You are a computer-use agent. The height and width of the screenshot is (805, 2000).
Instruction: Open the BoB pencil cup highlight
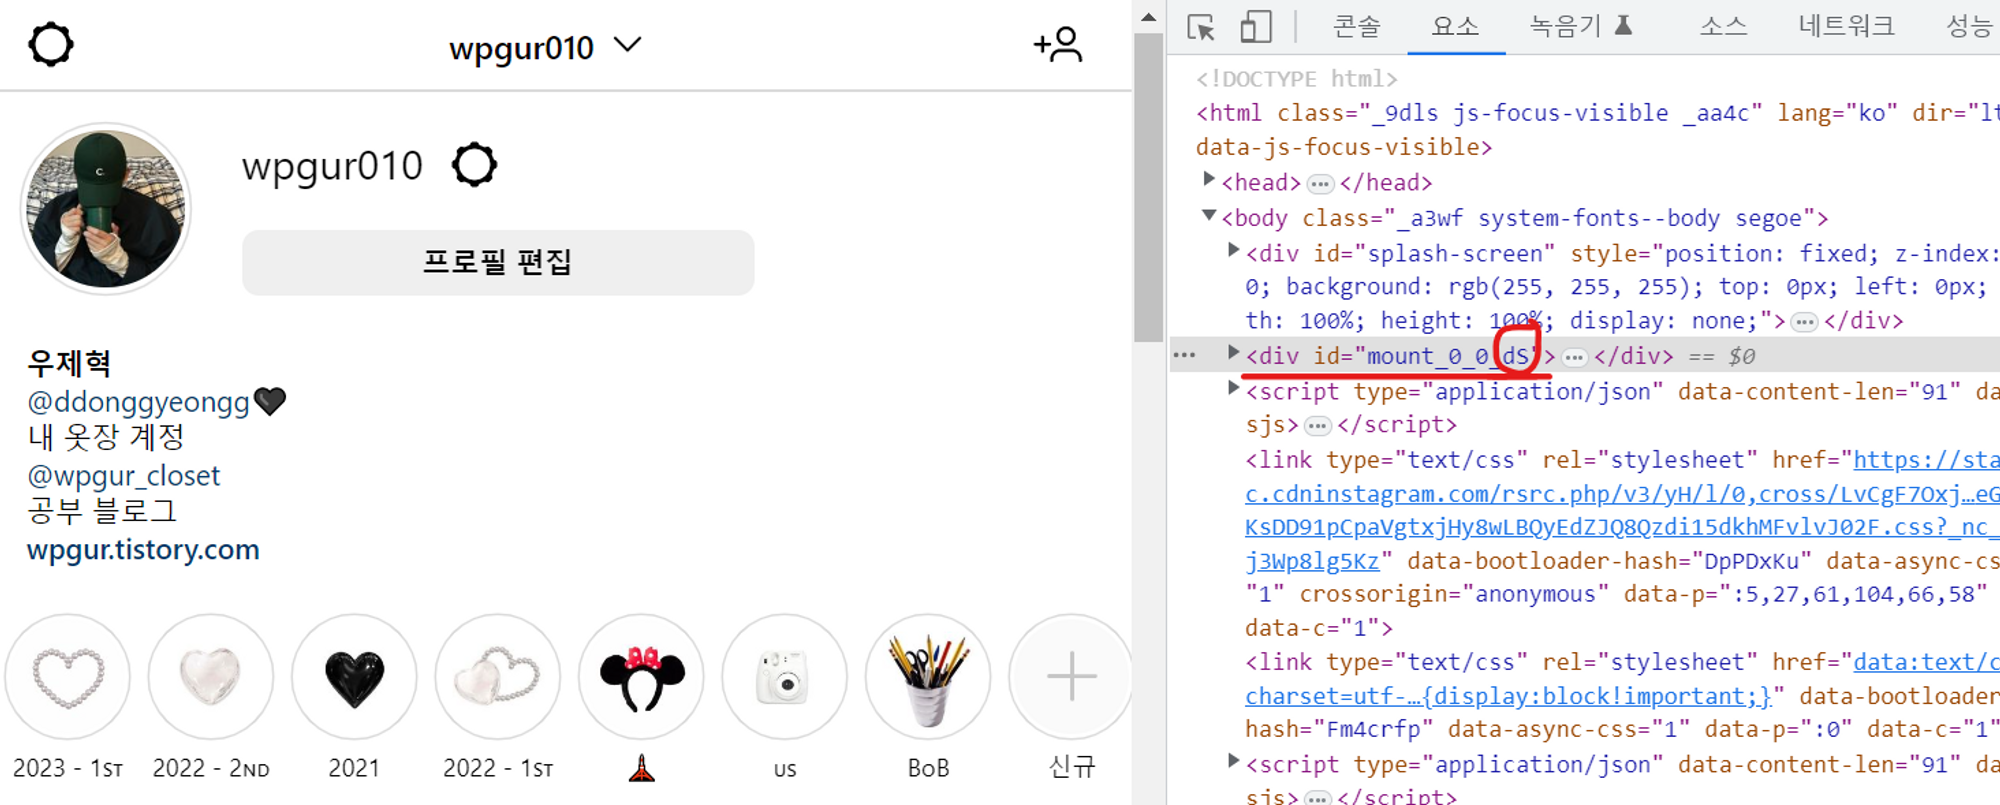click(928, 677)
